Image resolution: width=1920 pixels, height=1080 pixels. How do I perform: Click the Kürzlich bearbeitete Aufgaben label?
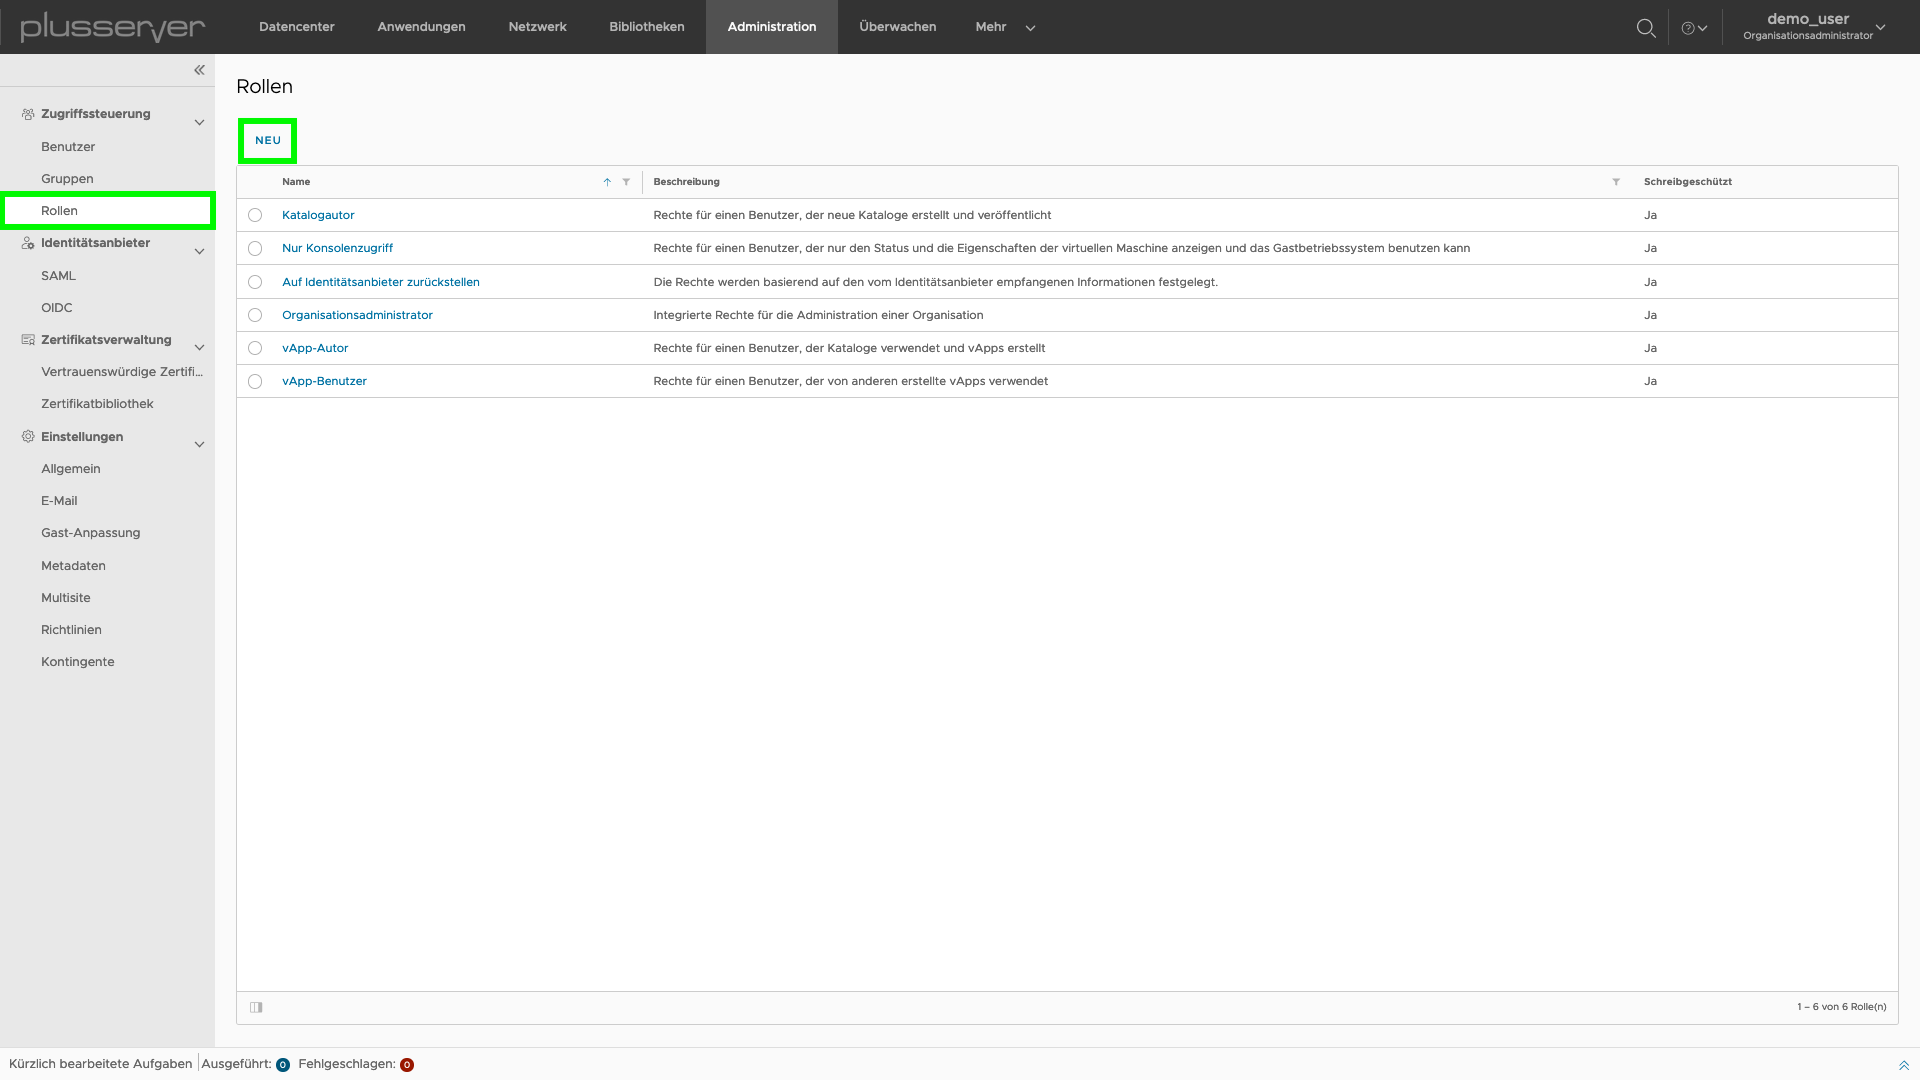click(x=100, y=1064)
